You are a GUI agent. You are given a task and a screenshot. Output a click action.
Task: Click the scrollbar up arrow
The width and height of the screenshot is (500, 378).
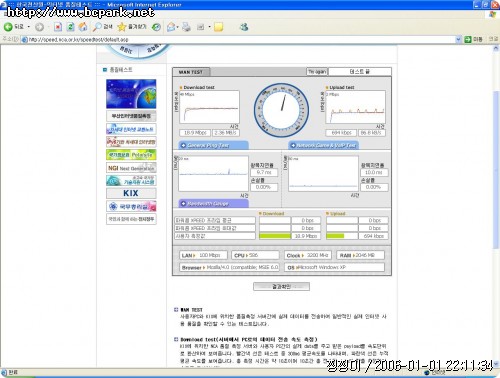(496, 49)
